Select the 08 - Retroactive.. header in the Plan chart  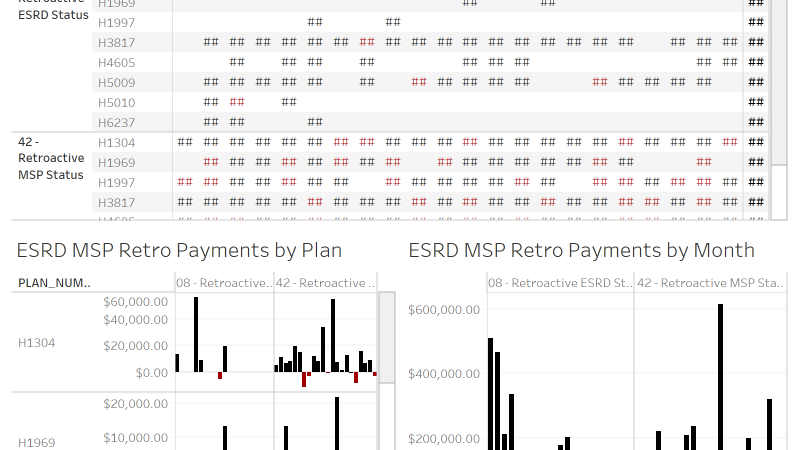224,283
